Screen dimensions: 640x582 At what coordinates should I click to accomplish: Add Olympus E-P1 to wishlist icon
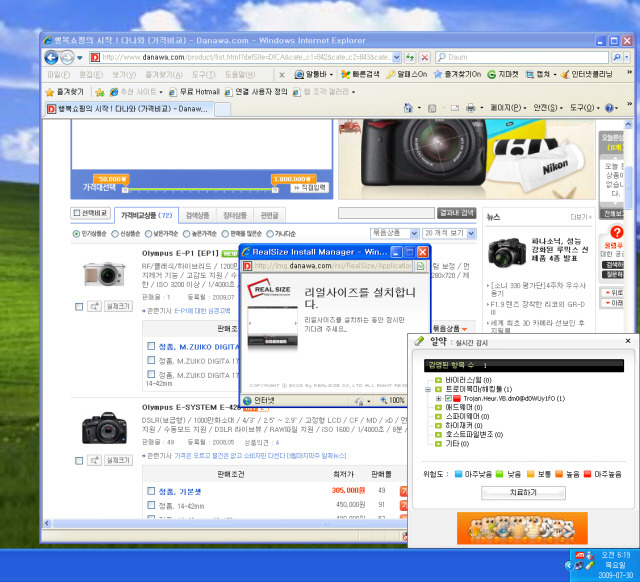pos(94,306)
